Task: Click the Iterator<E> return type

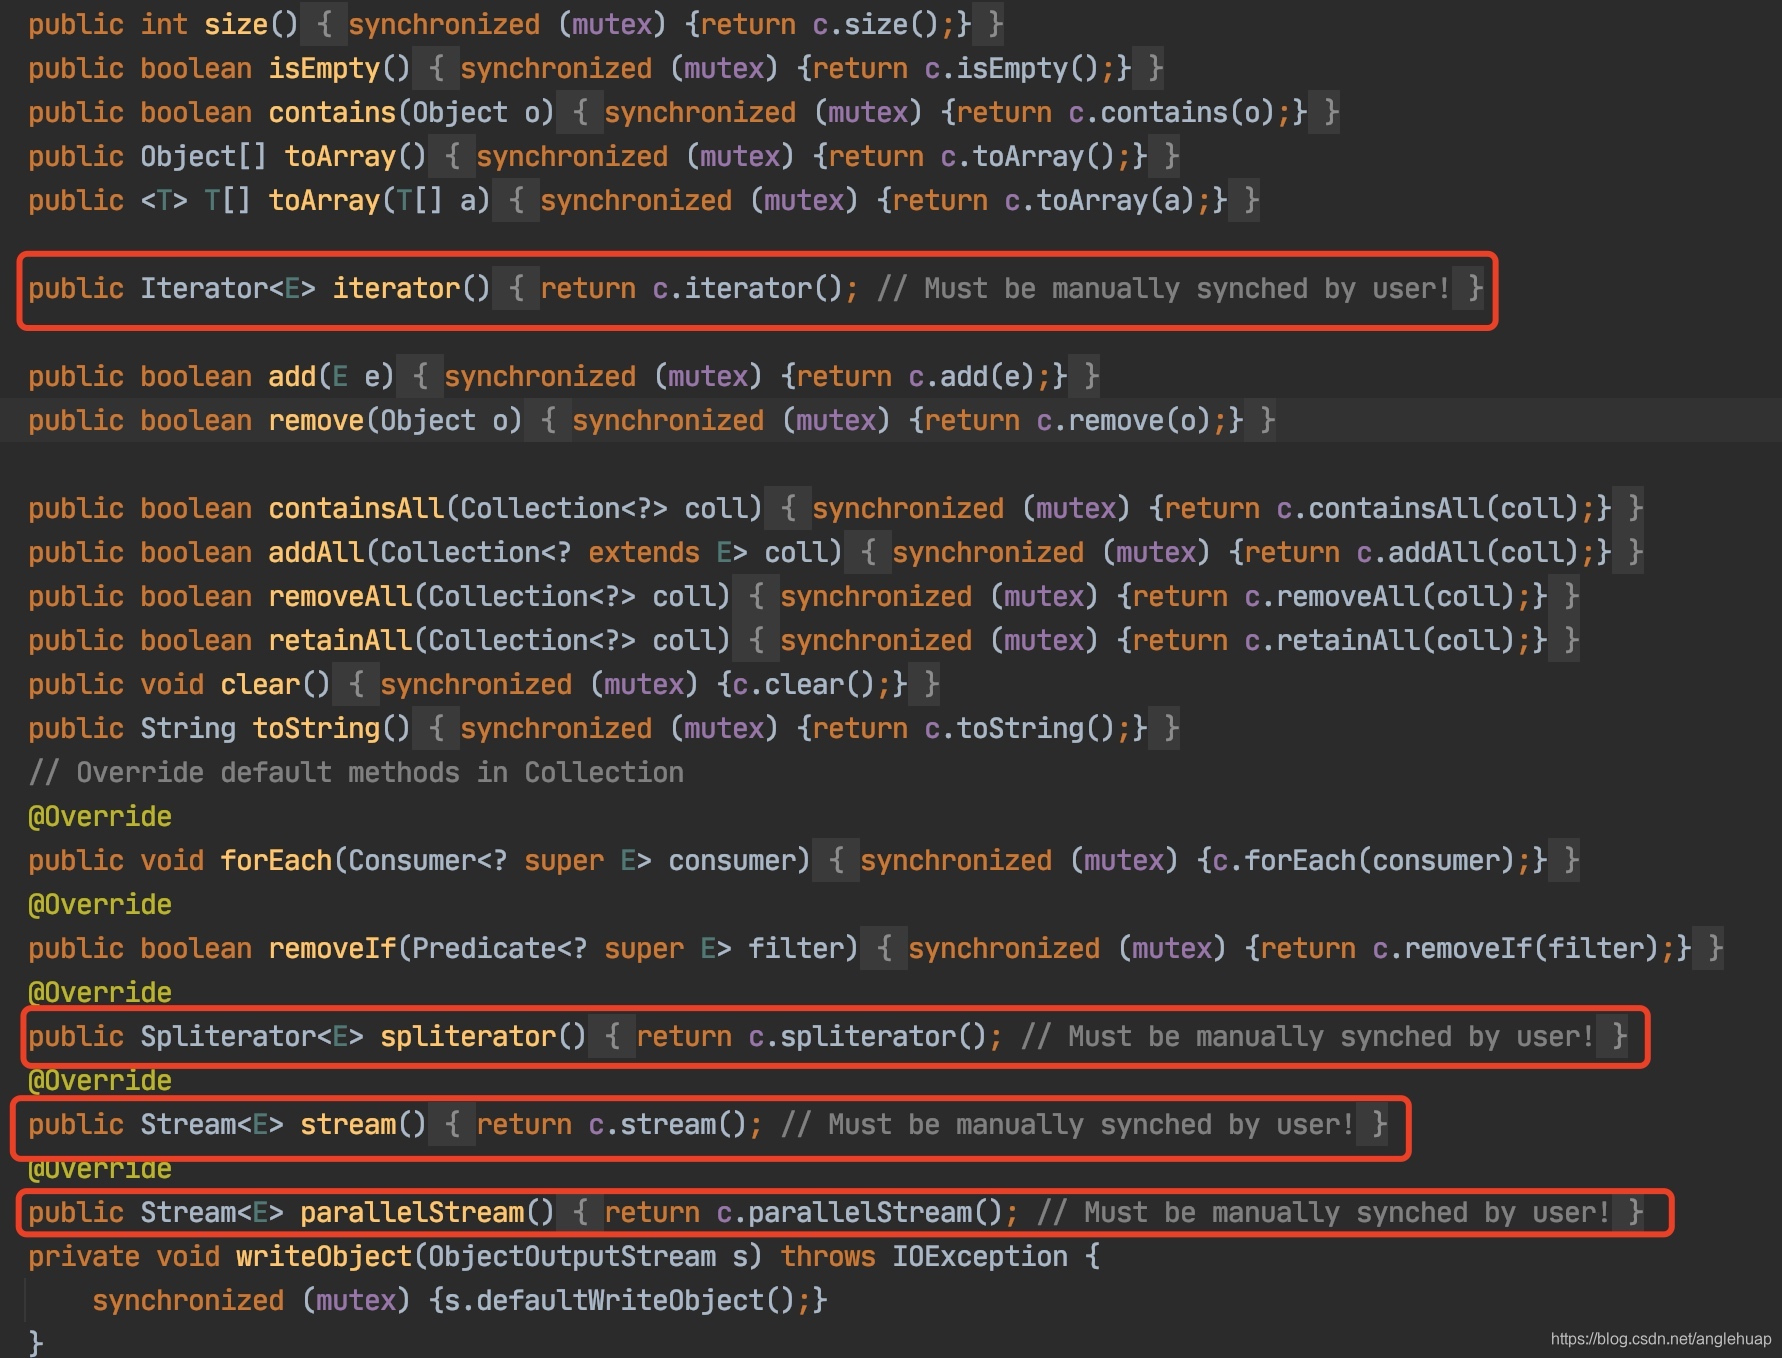Action: coord(228,288)
